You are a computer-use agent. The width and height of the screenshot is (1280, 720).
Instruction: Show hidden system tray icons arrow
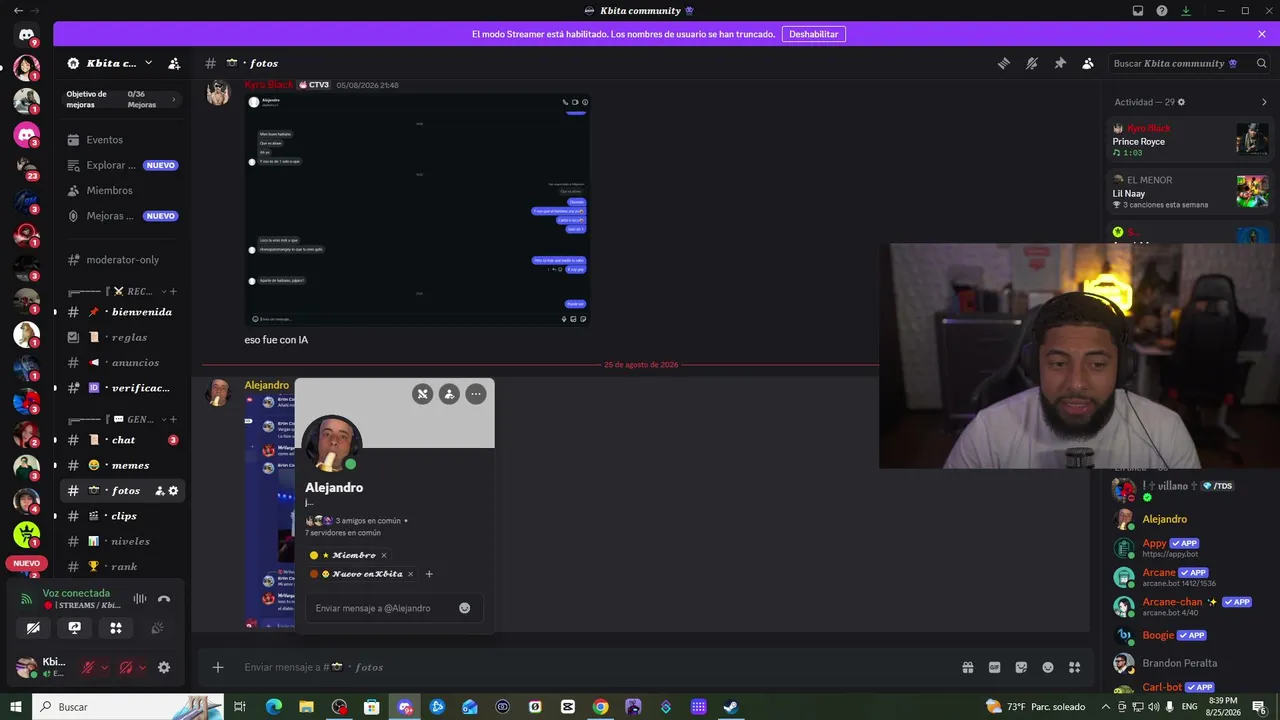[x=1106, y=707]
